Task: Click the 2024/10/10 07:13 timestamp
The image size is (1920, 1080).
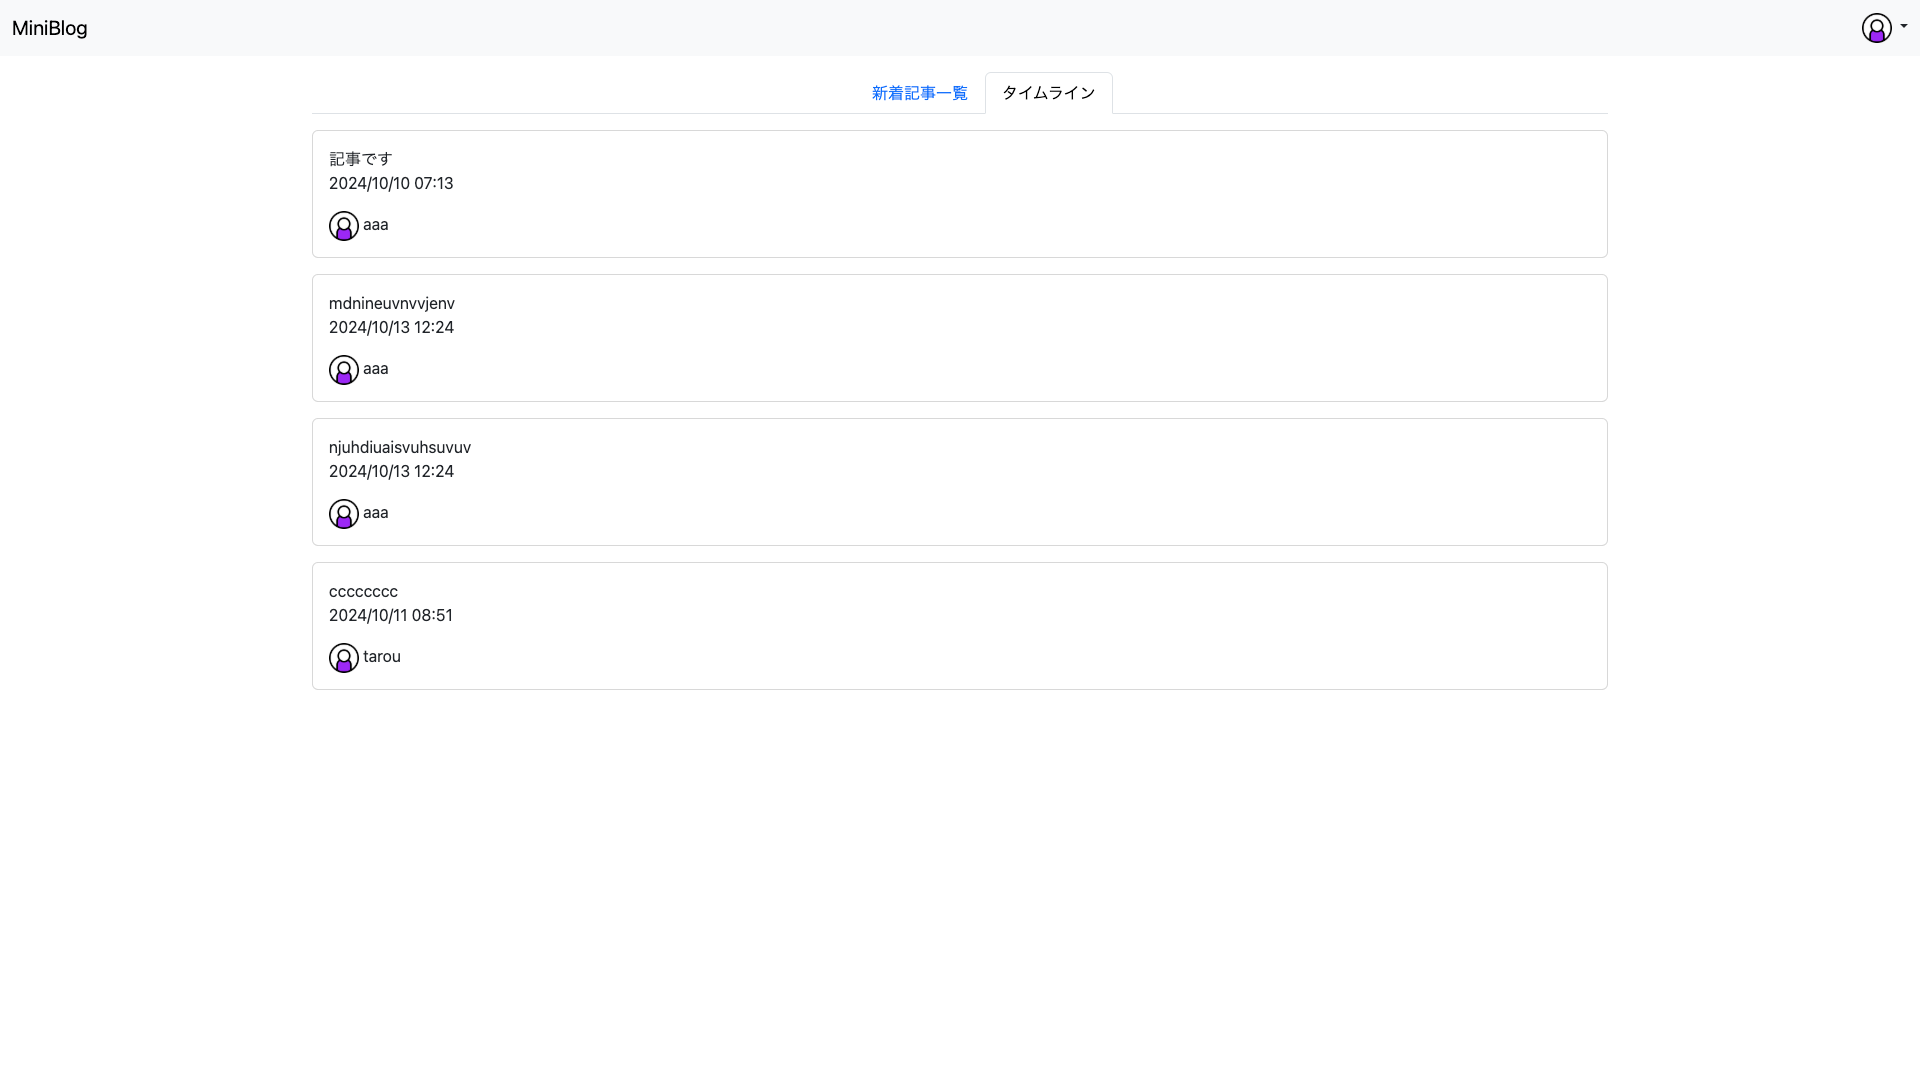Action: pyautogui.click(x=391, y=183)
